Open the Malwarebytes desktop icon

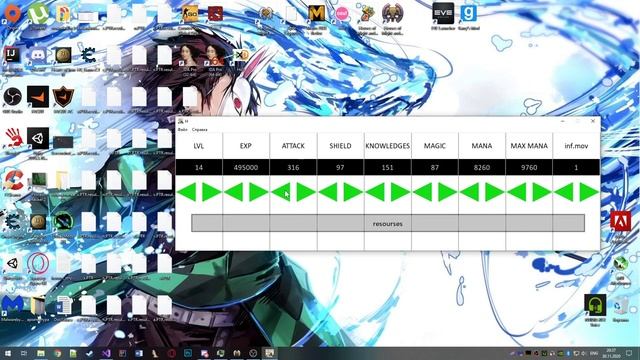point(12,309)
